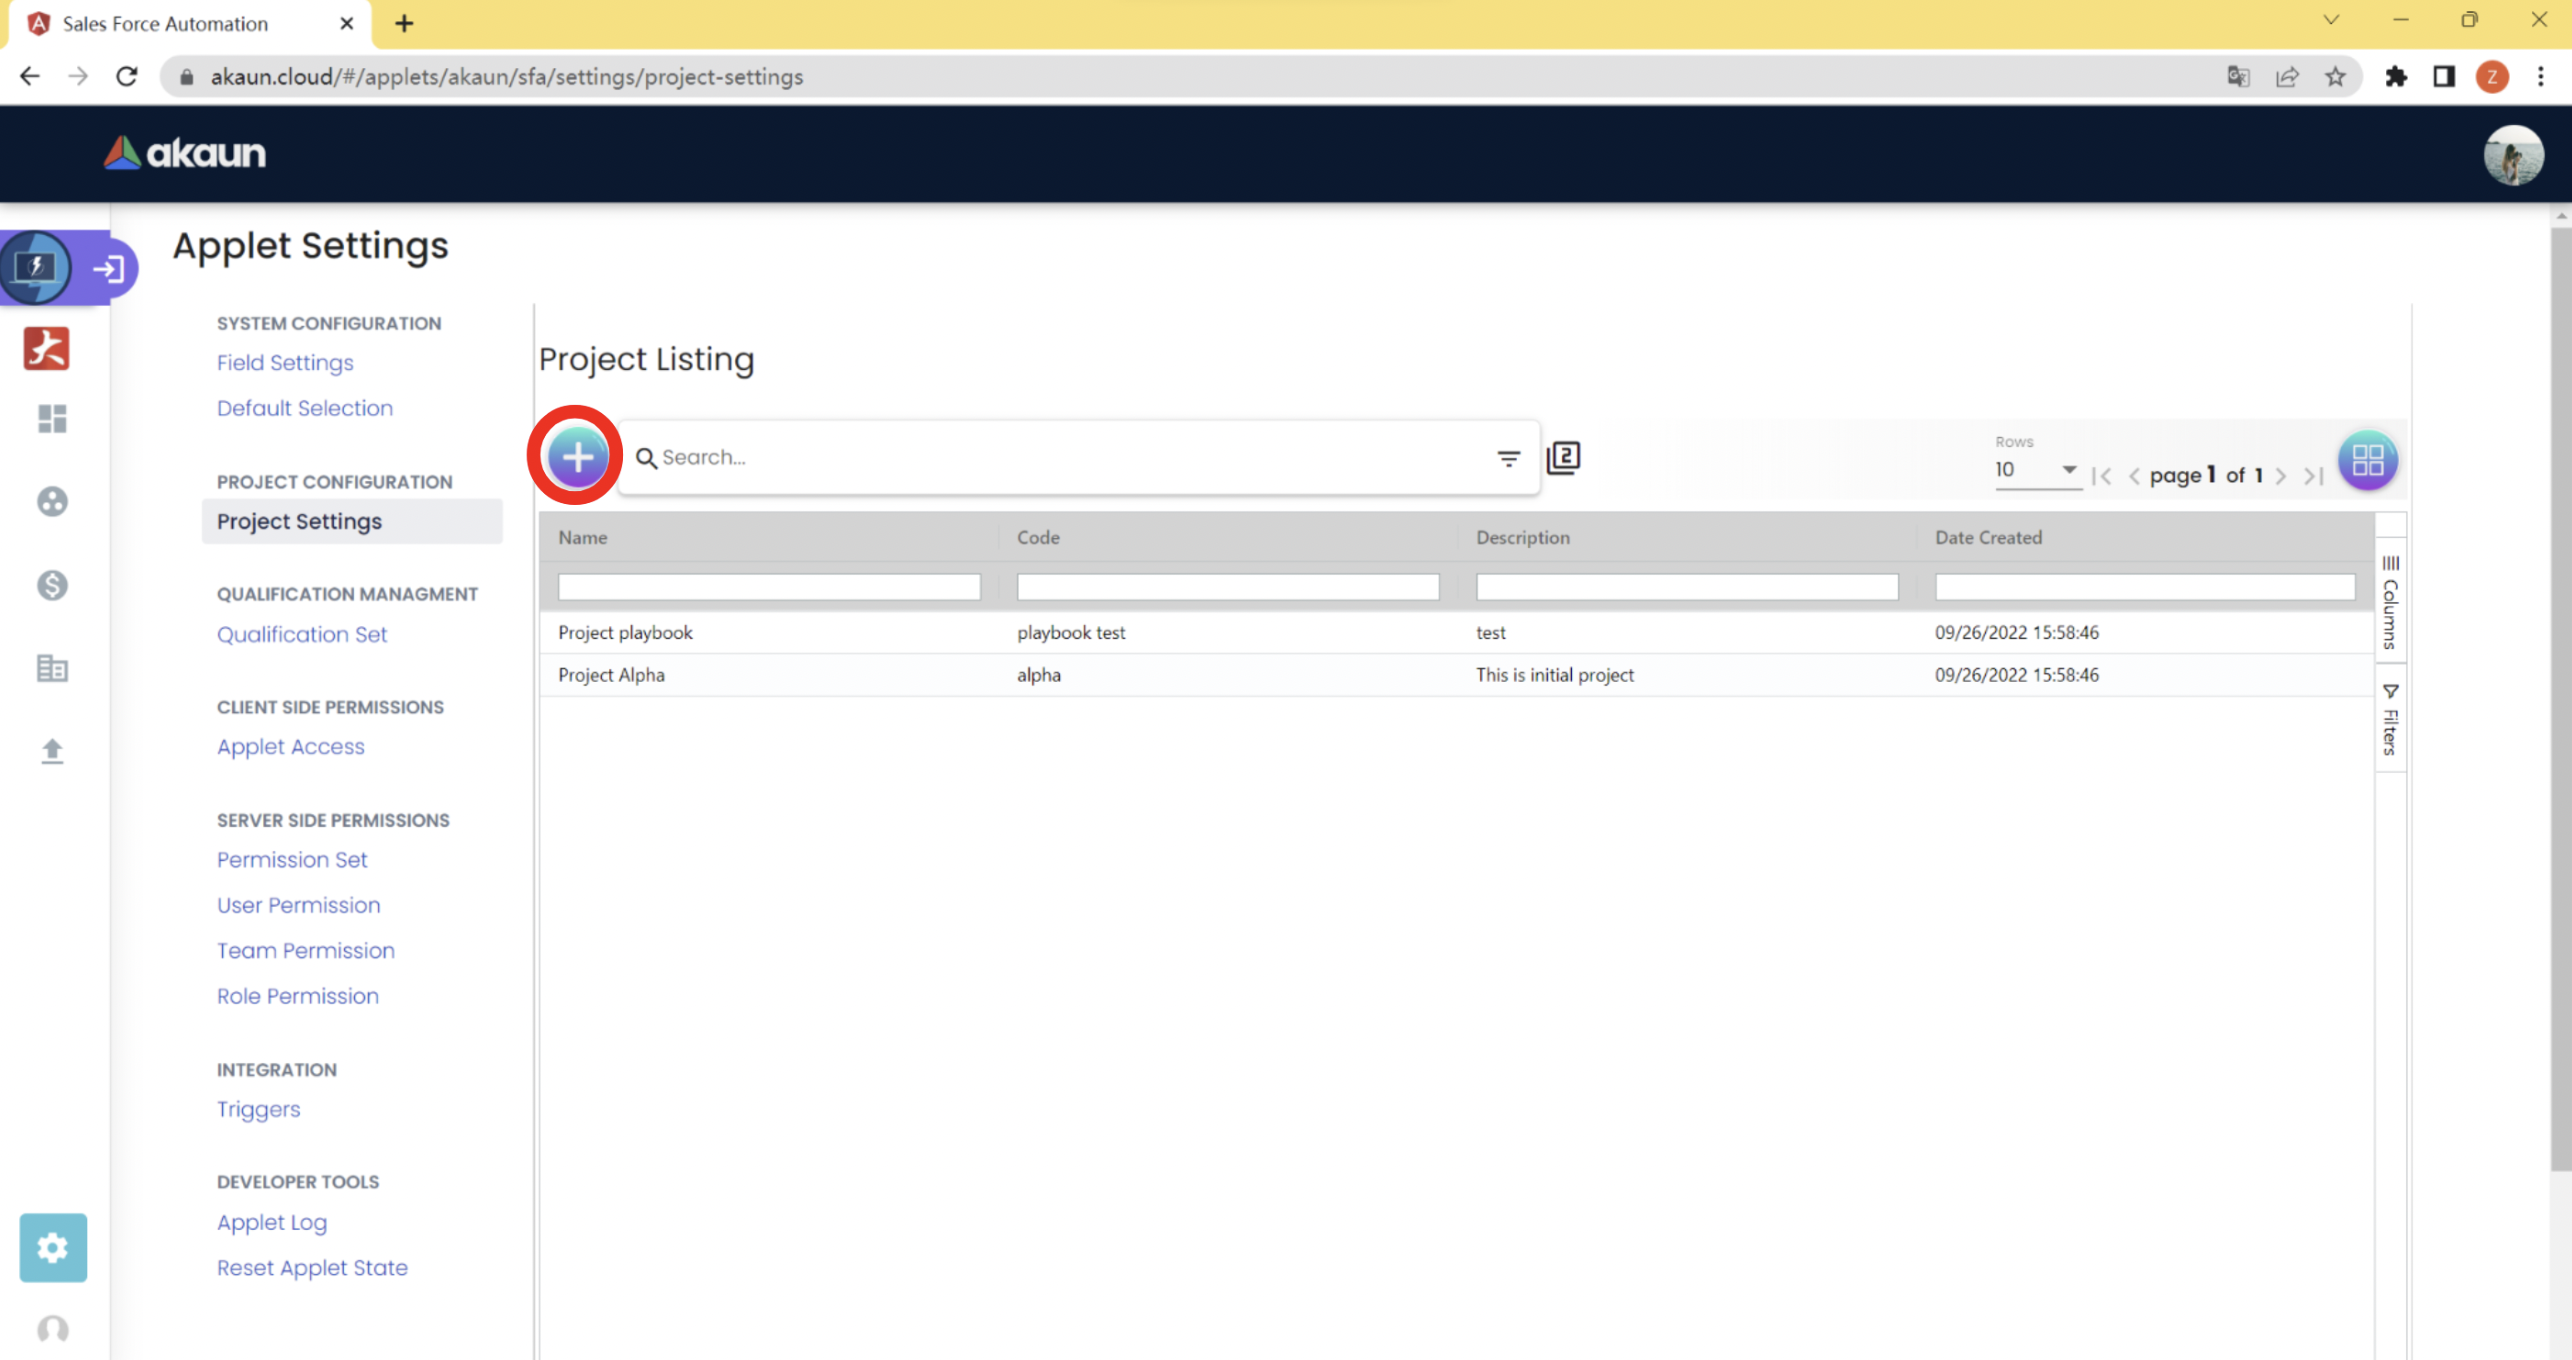The image size is (2572, 1360).
Task: Click the settings gear sidebar icon
Action: click(x=52, y=1247)
